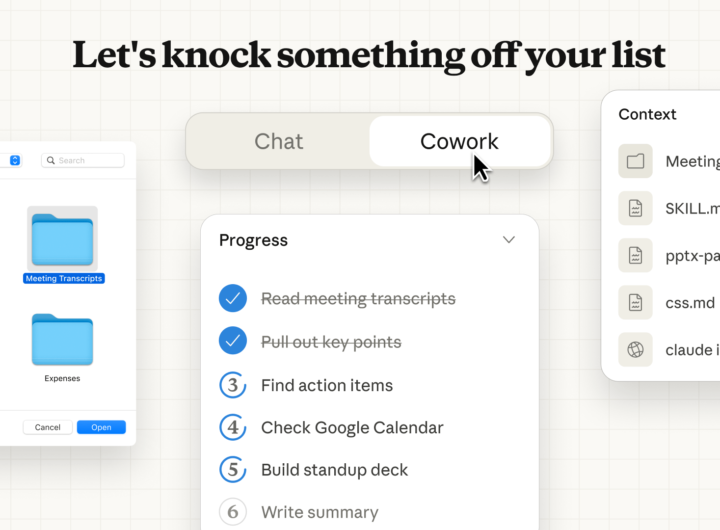Click the folder icon in Context panel
Image resolution: width=720 pixels, height=530 pixels.
pyautogui.click(x=635, y=161)
